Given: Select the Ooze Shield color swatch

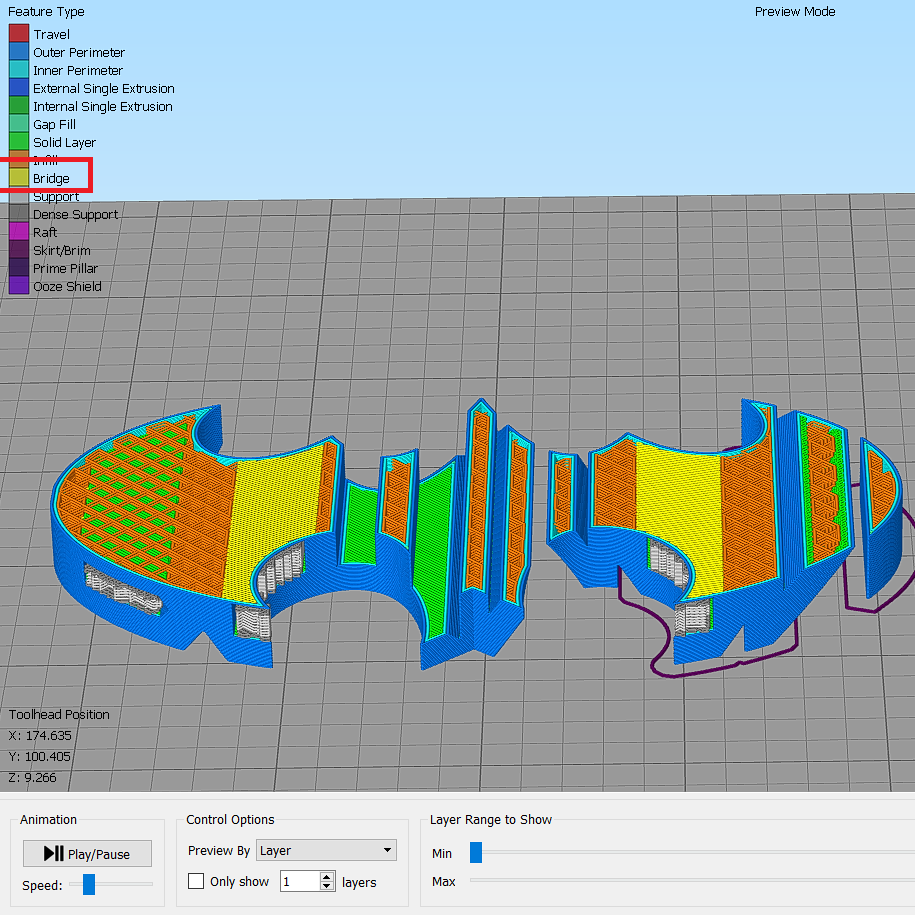Looking at the screenshot, I should [x=18, y=286].
